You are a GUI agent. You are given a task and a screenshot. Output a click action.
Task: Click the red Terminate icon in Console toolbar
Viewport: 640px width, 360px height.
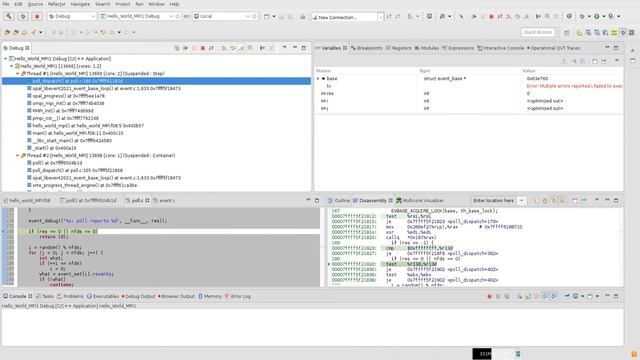(x=489, y=296)
